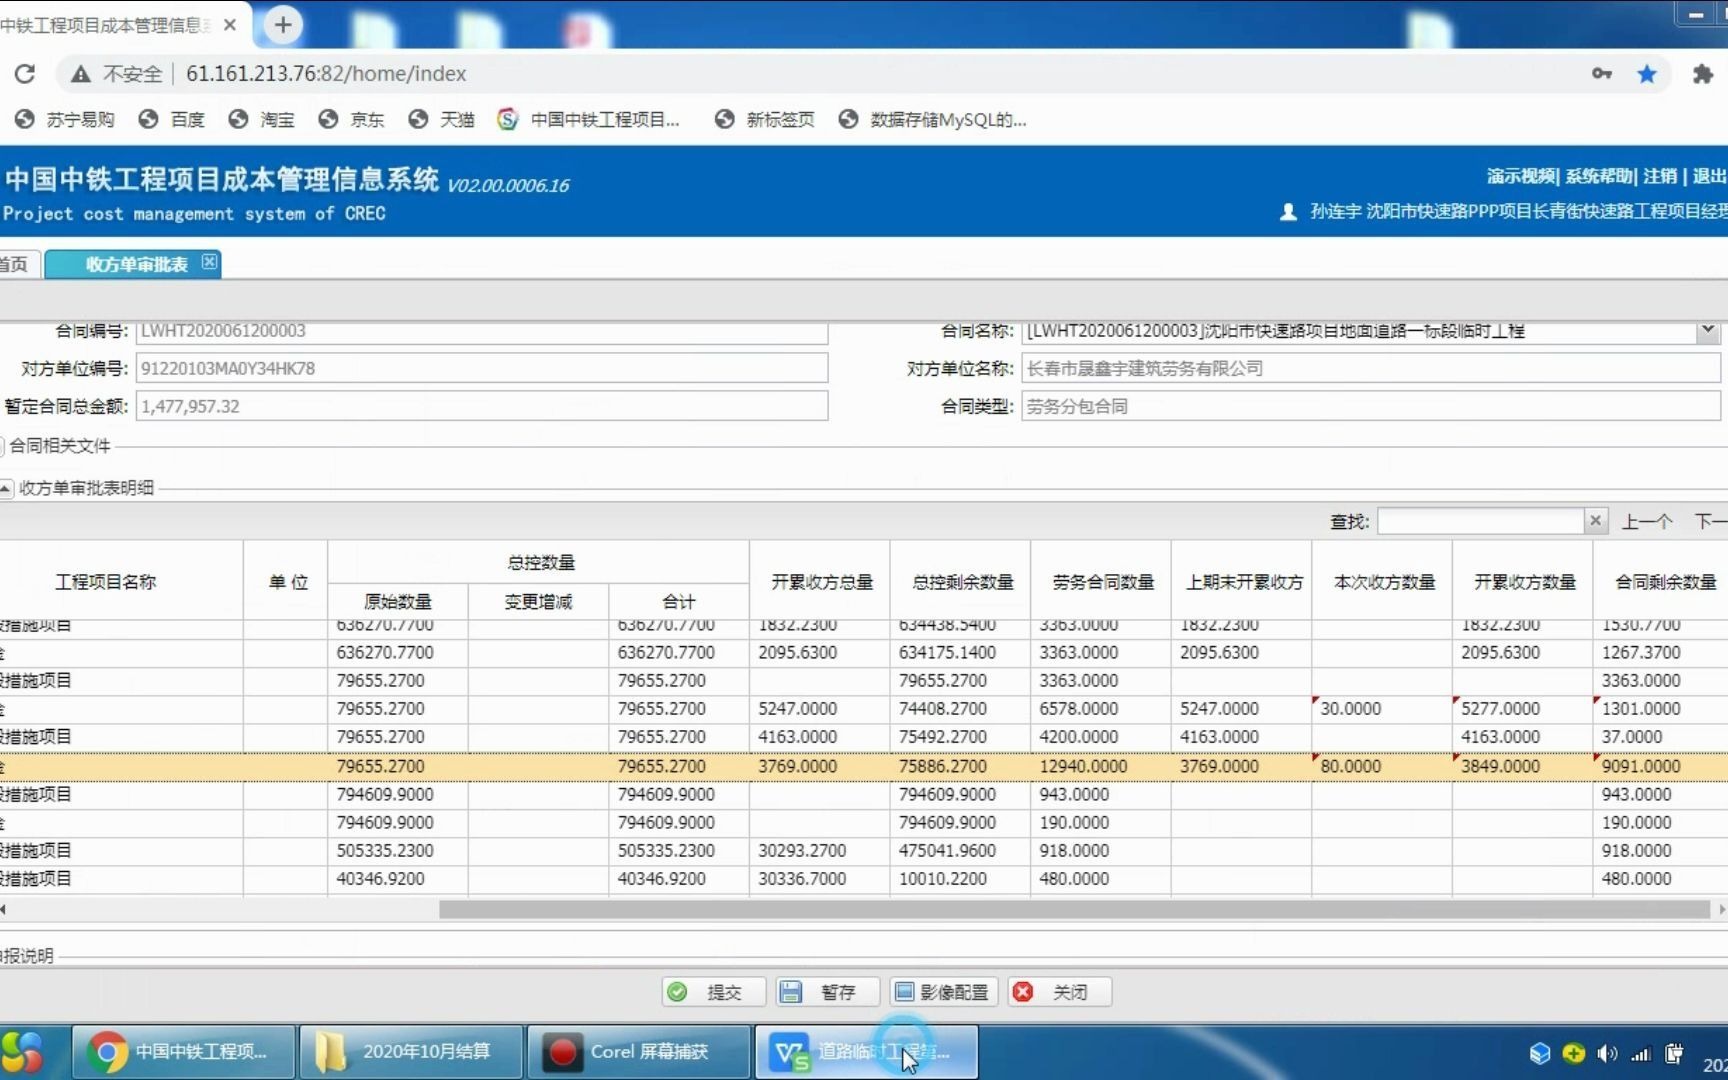Open the 百度 bookmark
The image size is (1728, 1080).
pyautogui.click(x=172, y=119)
